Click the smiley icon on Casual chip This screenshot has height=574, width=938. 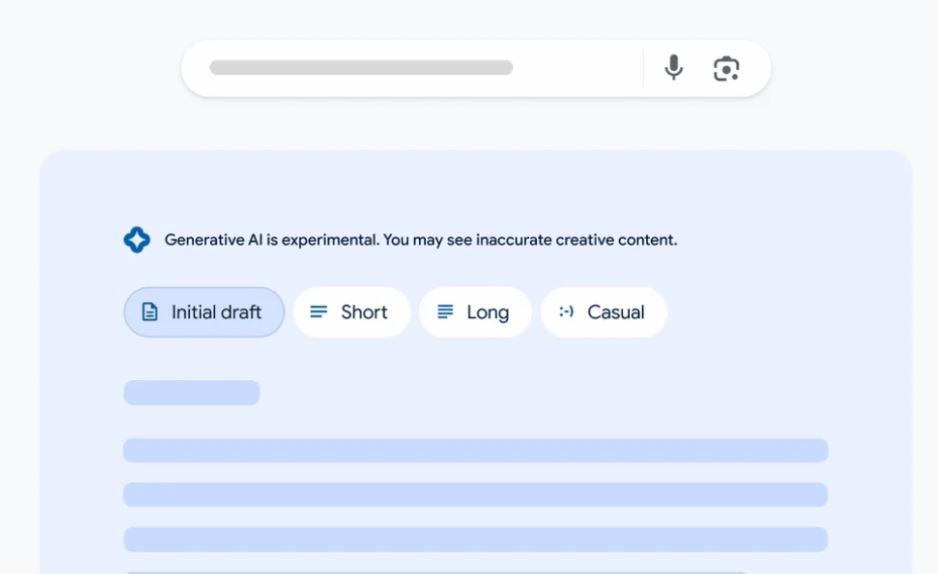pyautogui.click(x=567, y=312)
